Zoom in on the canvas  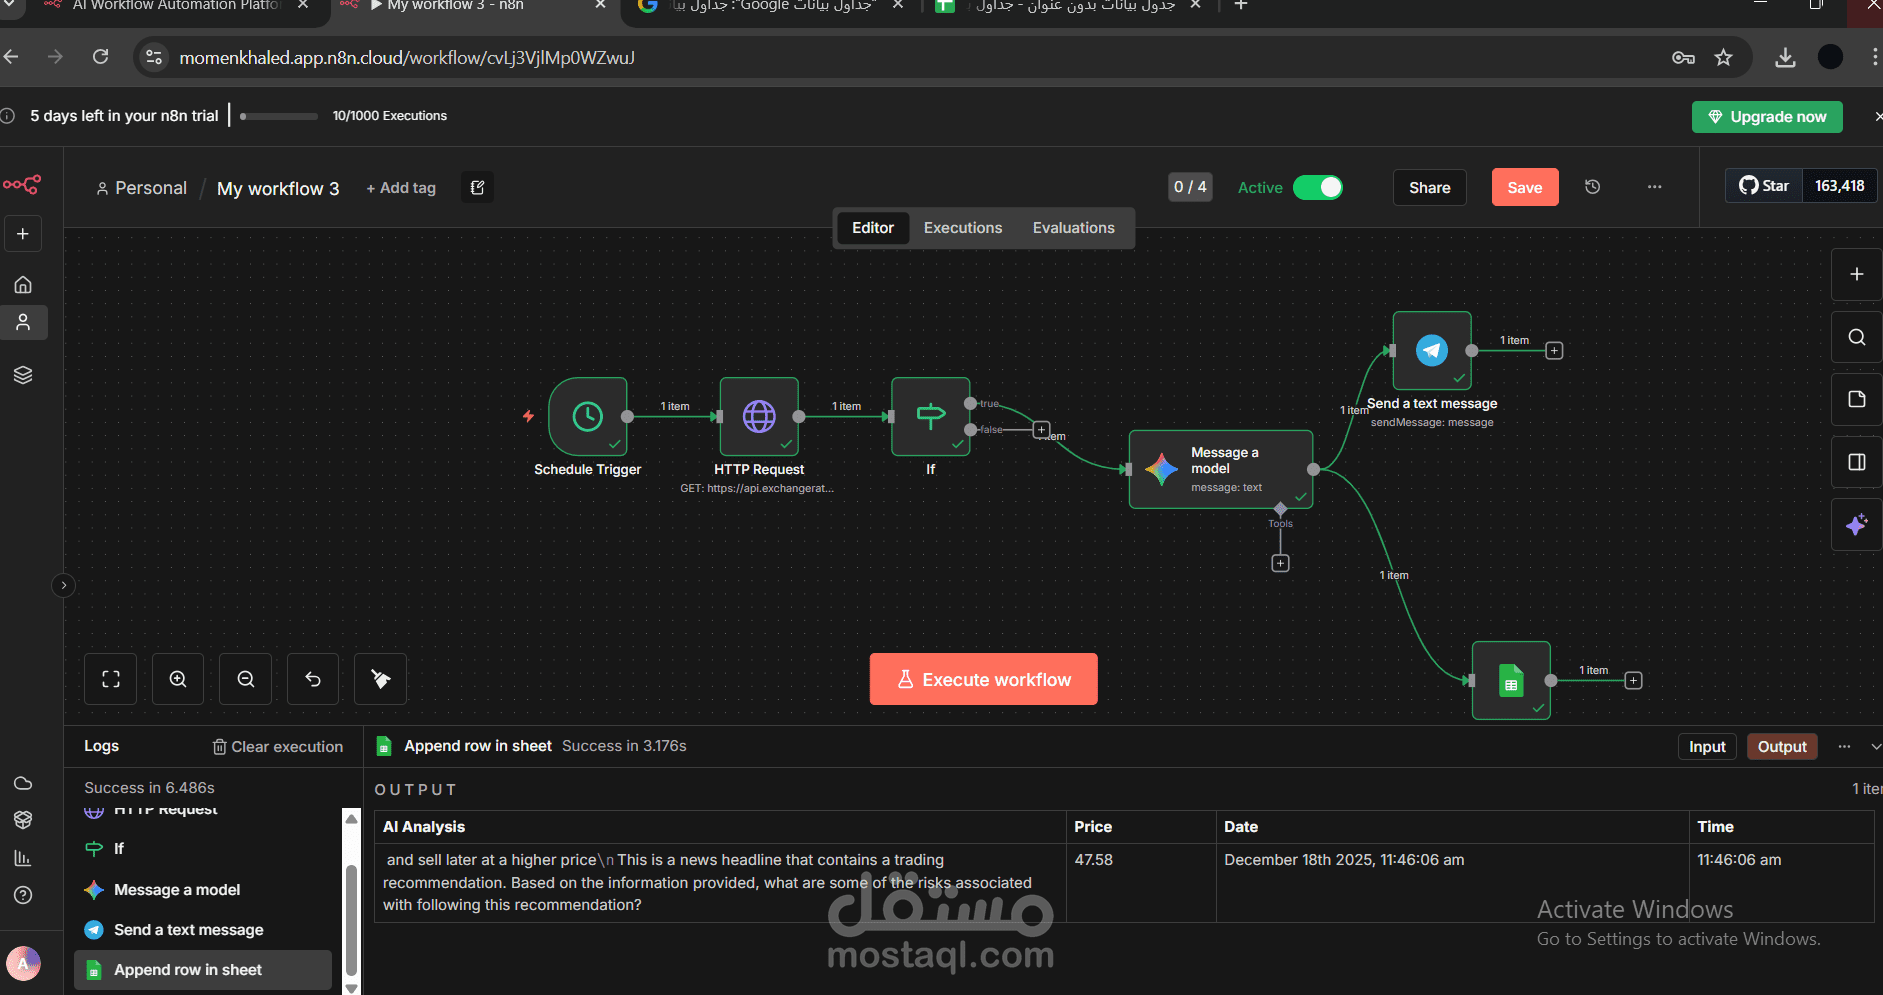(x=178, y=679)
